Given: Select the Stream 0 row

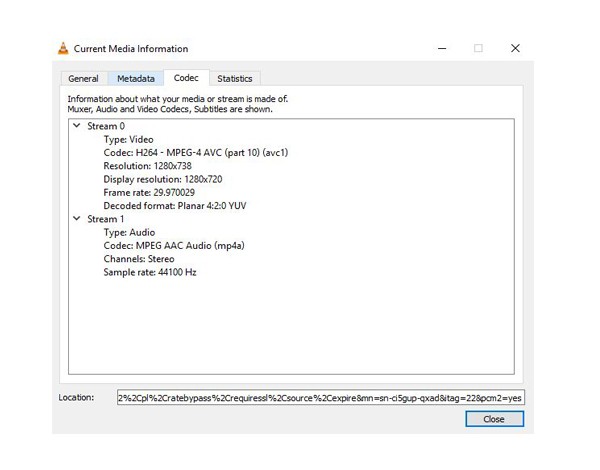Looking at the screenshot, I should tap(106, 127).
